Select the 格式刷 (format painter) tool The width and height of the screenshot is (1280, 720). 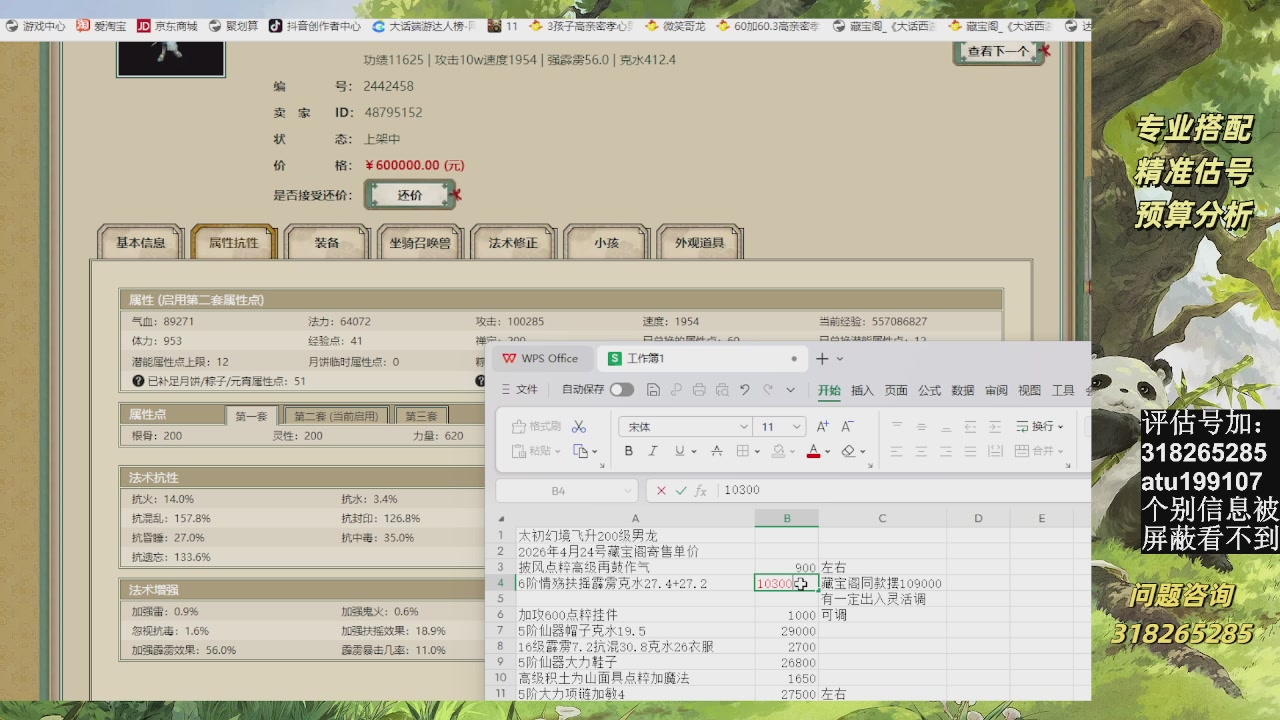[x=537, y=426]
